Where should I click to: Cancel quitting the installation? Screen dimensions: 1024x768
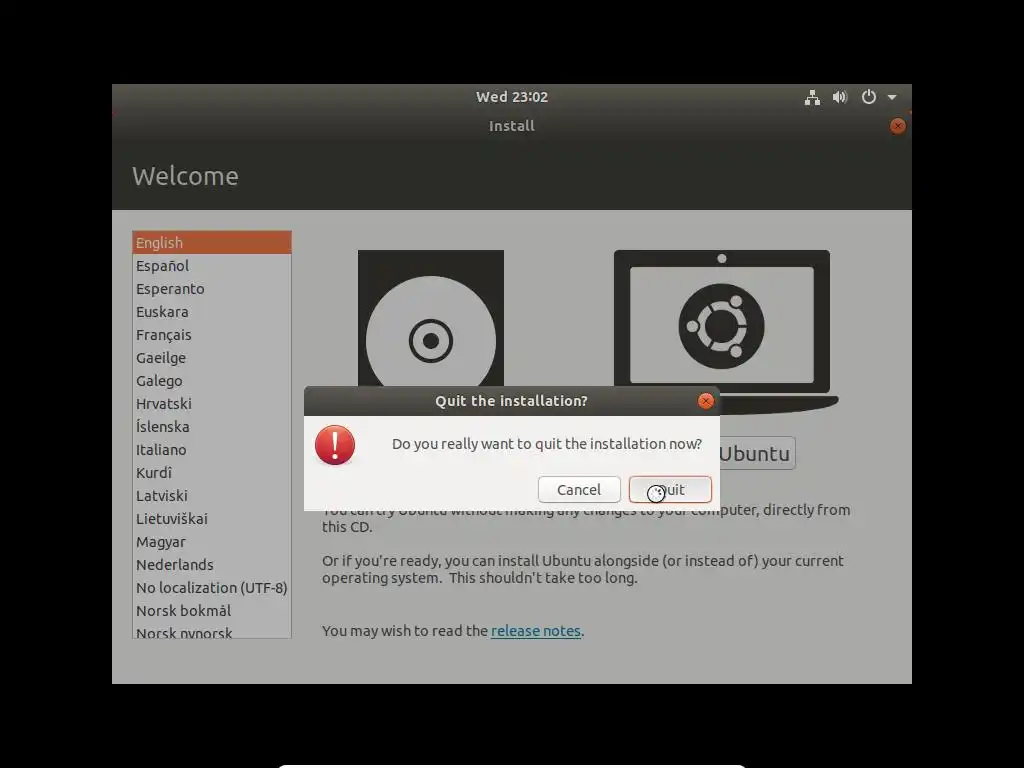579,489
